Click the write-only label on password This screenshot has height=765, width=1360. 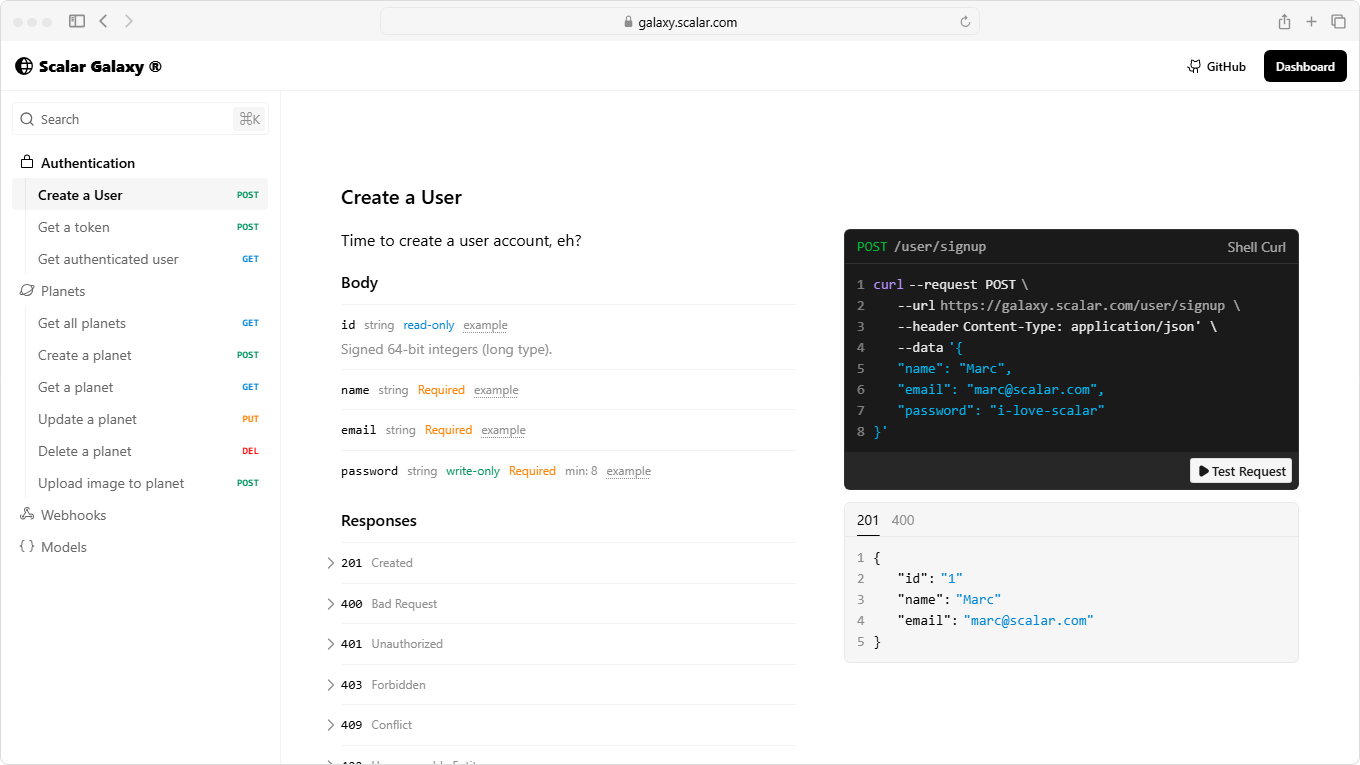point(473,471)
